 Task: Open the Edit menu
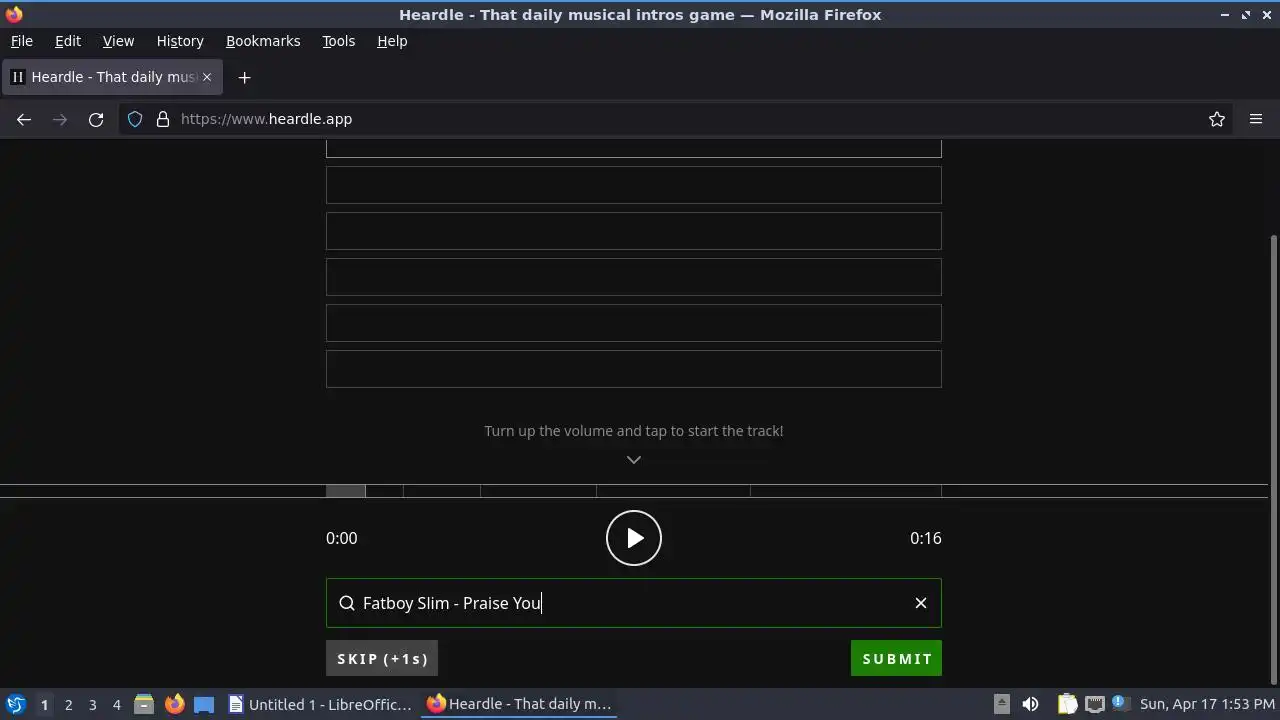pyautogui.click(x=68, y=41)
